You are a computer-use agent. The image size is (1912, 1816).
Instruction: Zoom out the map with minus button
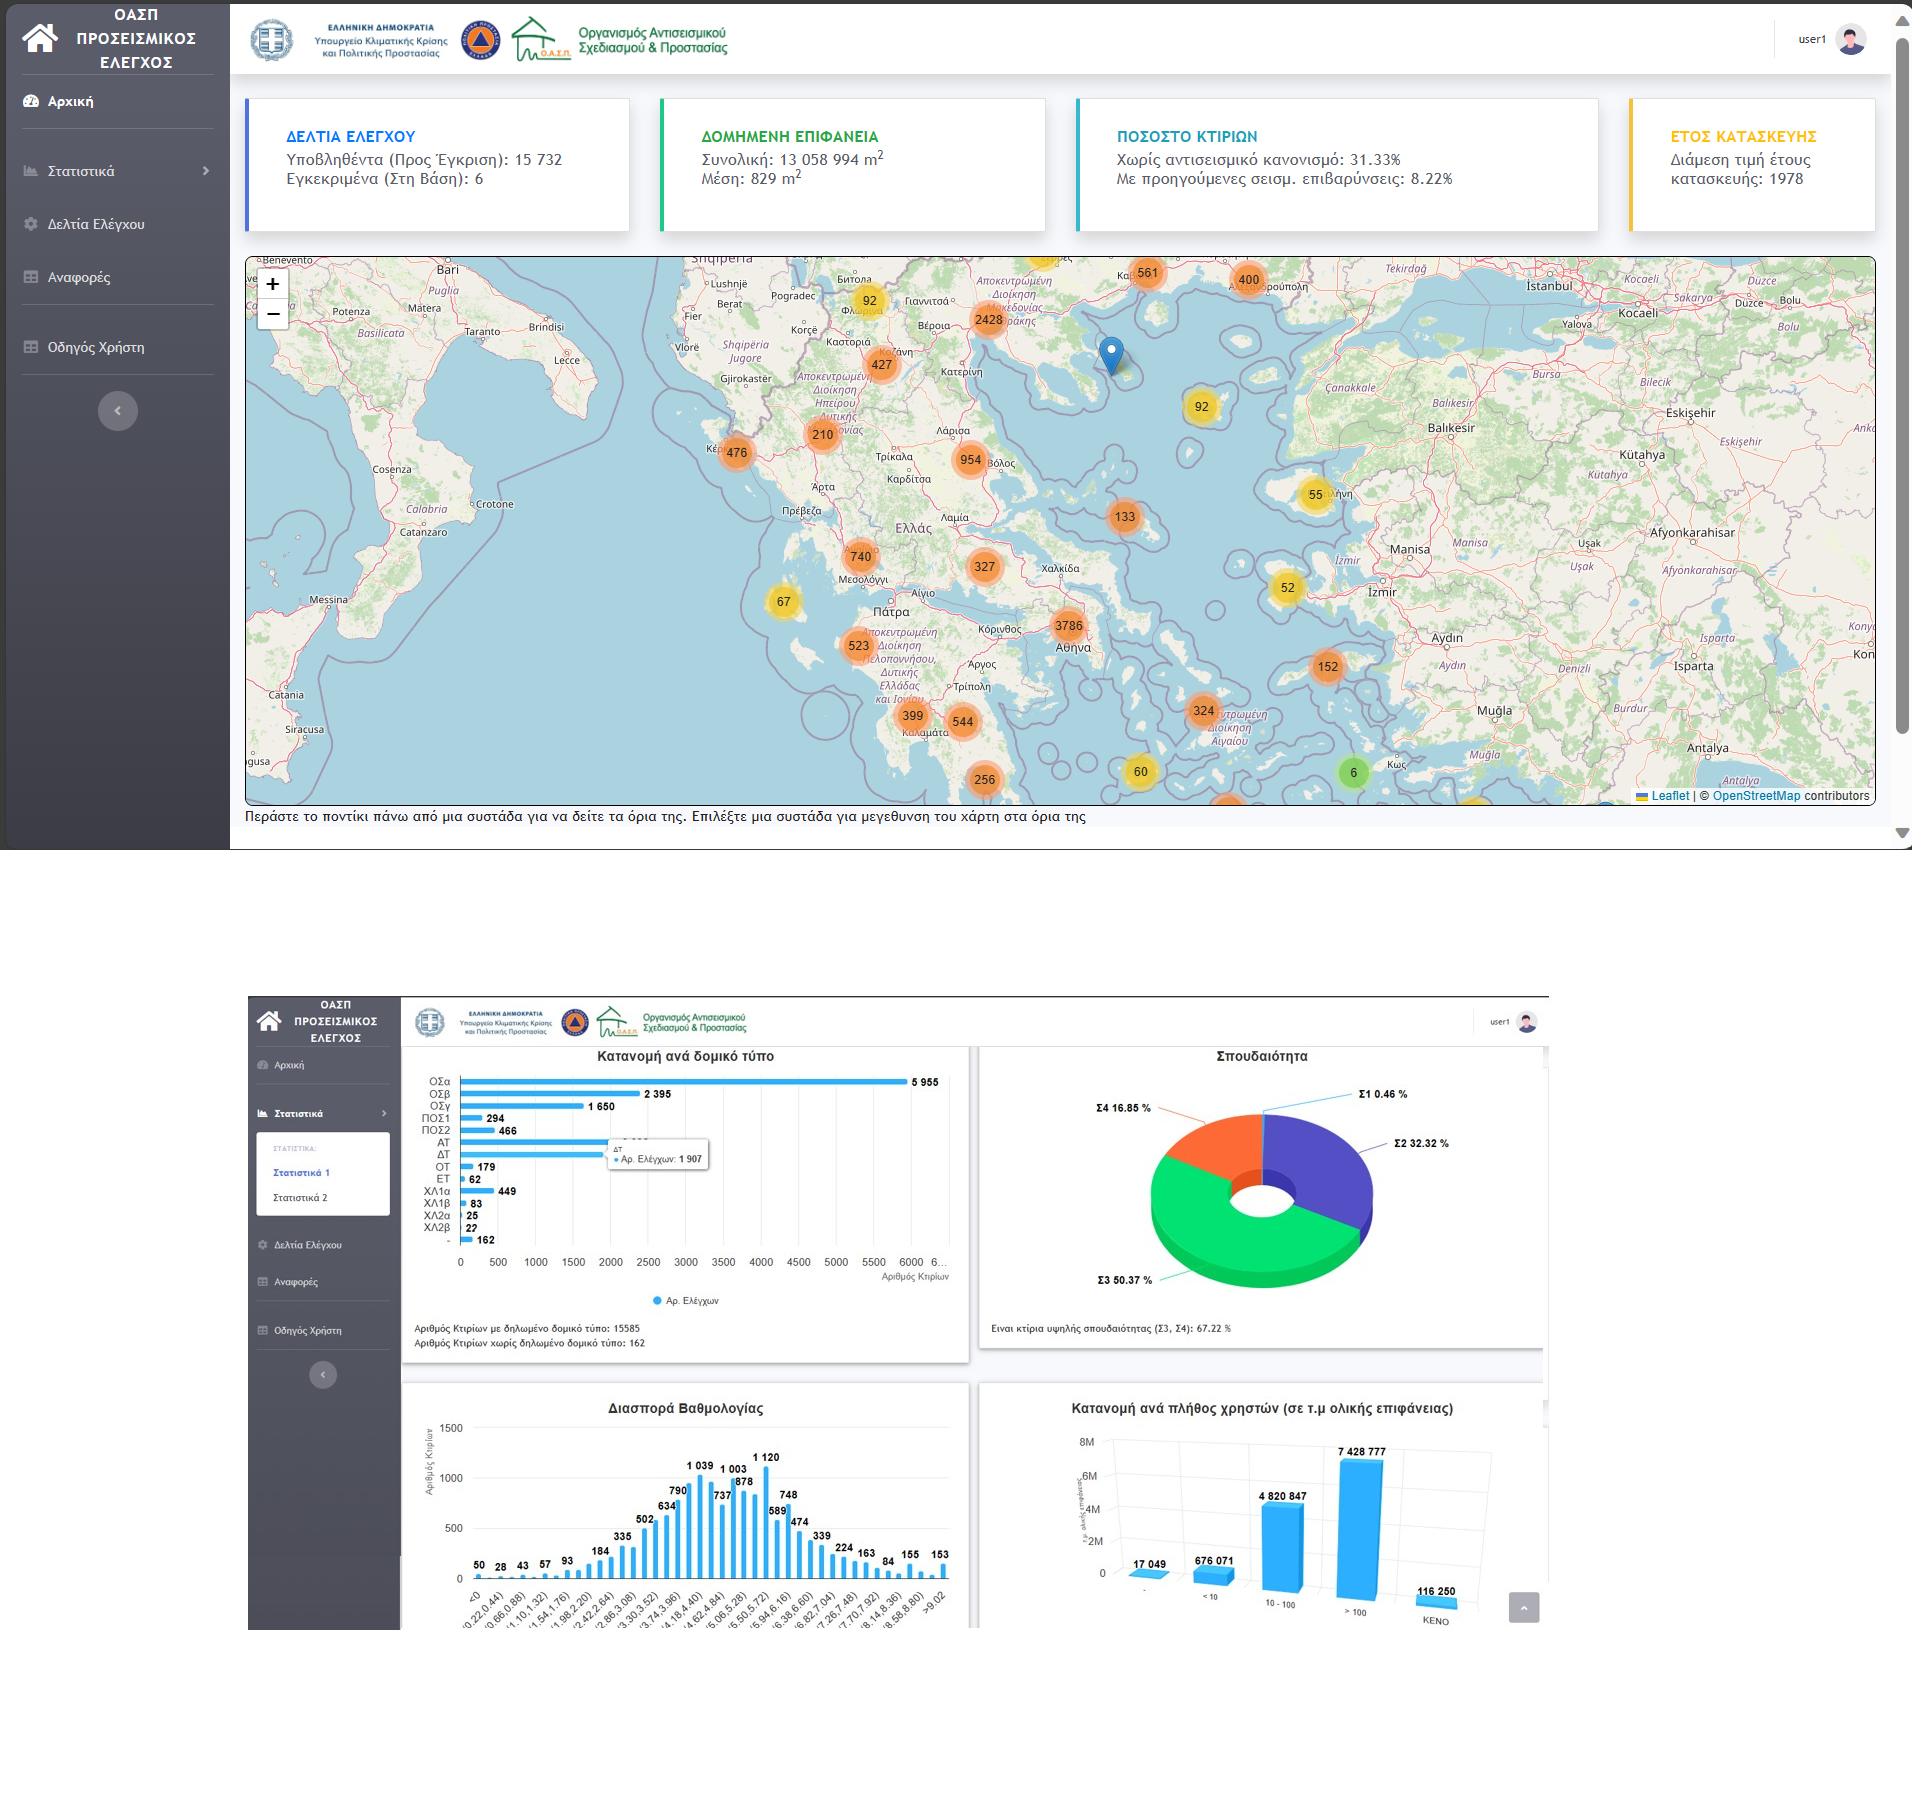pyautogui.click(x=273, y=314)
